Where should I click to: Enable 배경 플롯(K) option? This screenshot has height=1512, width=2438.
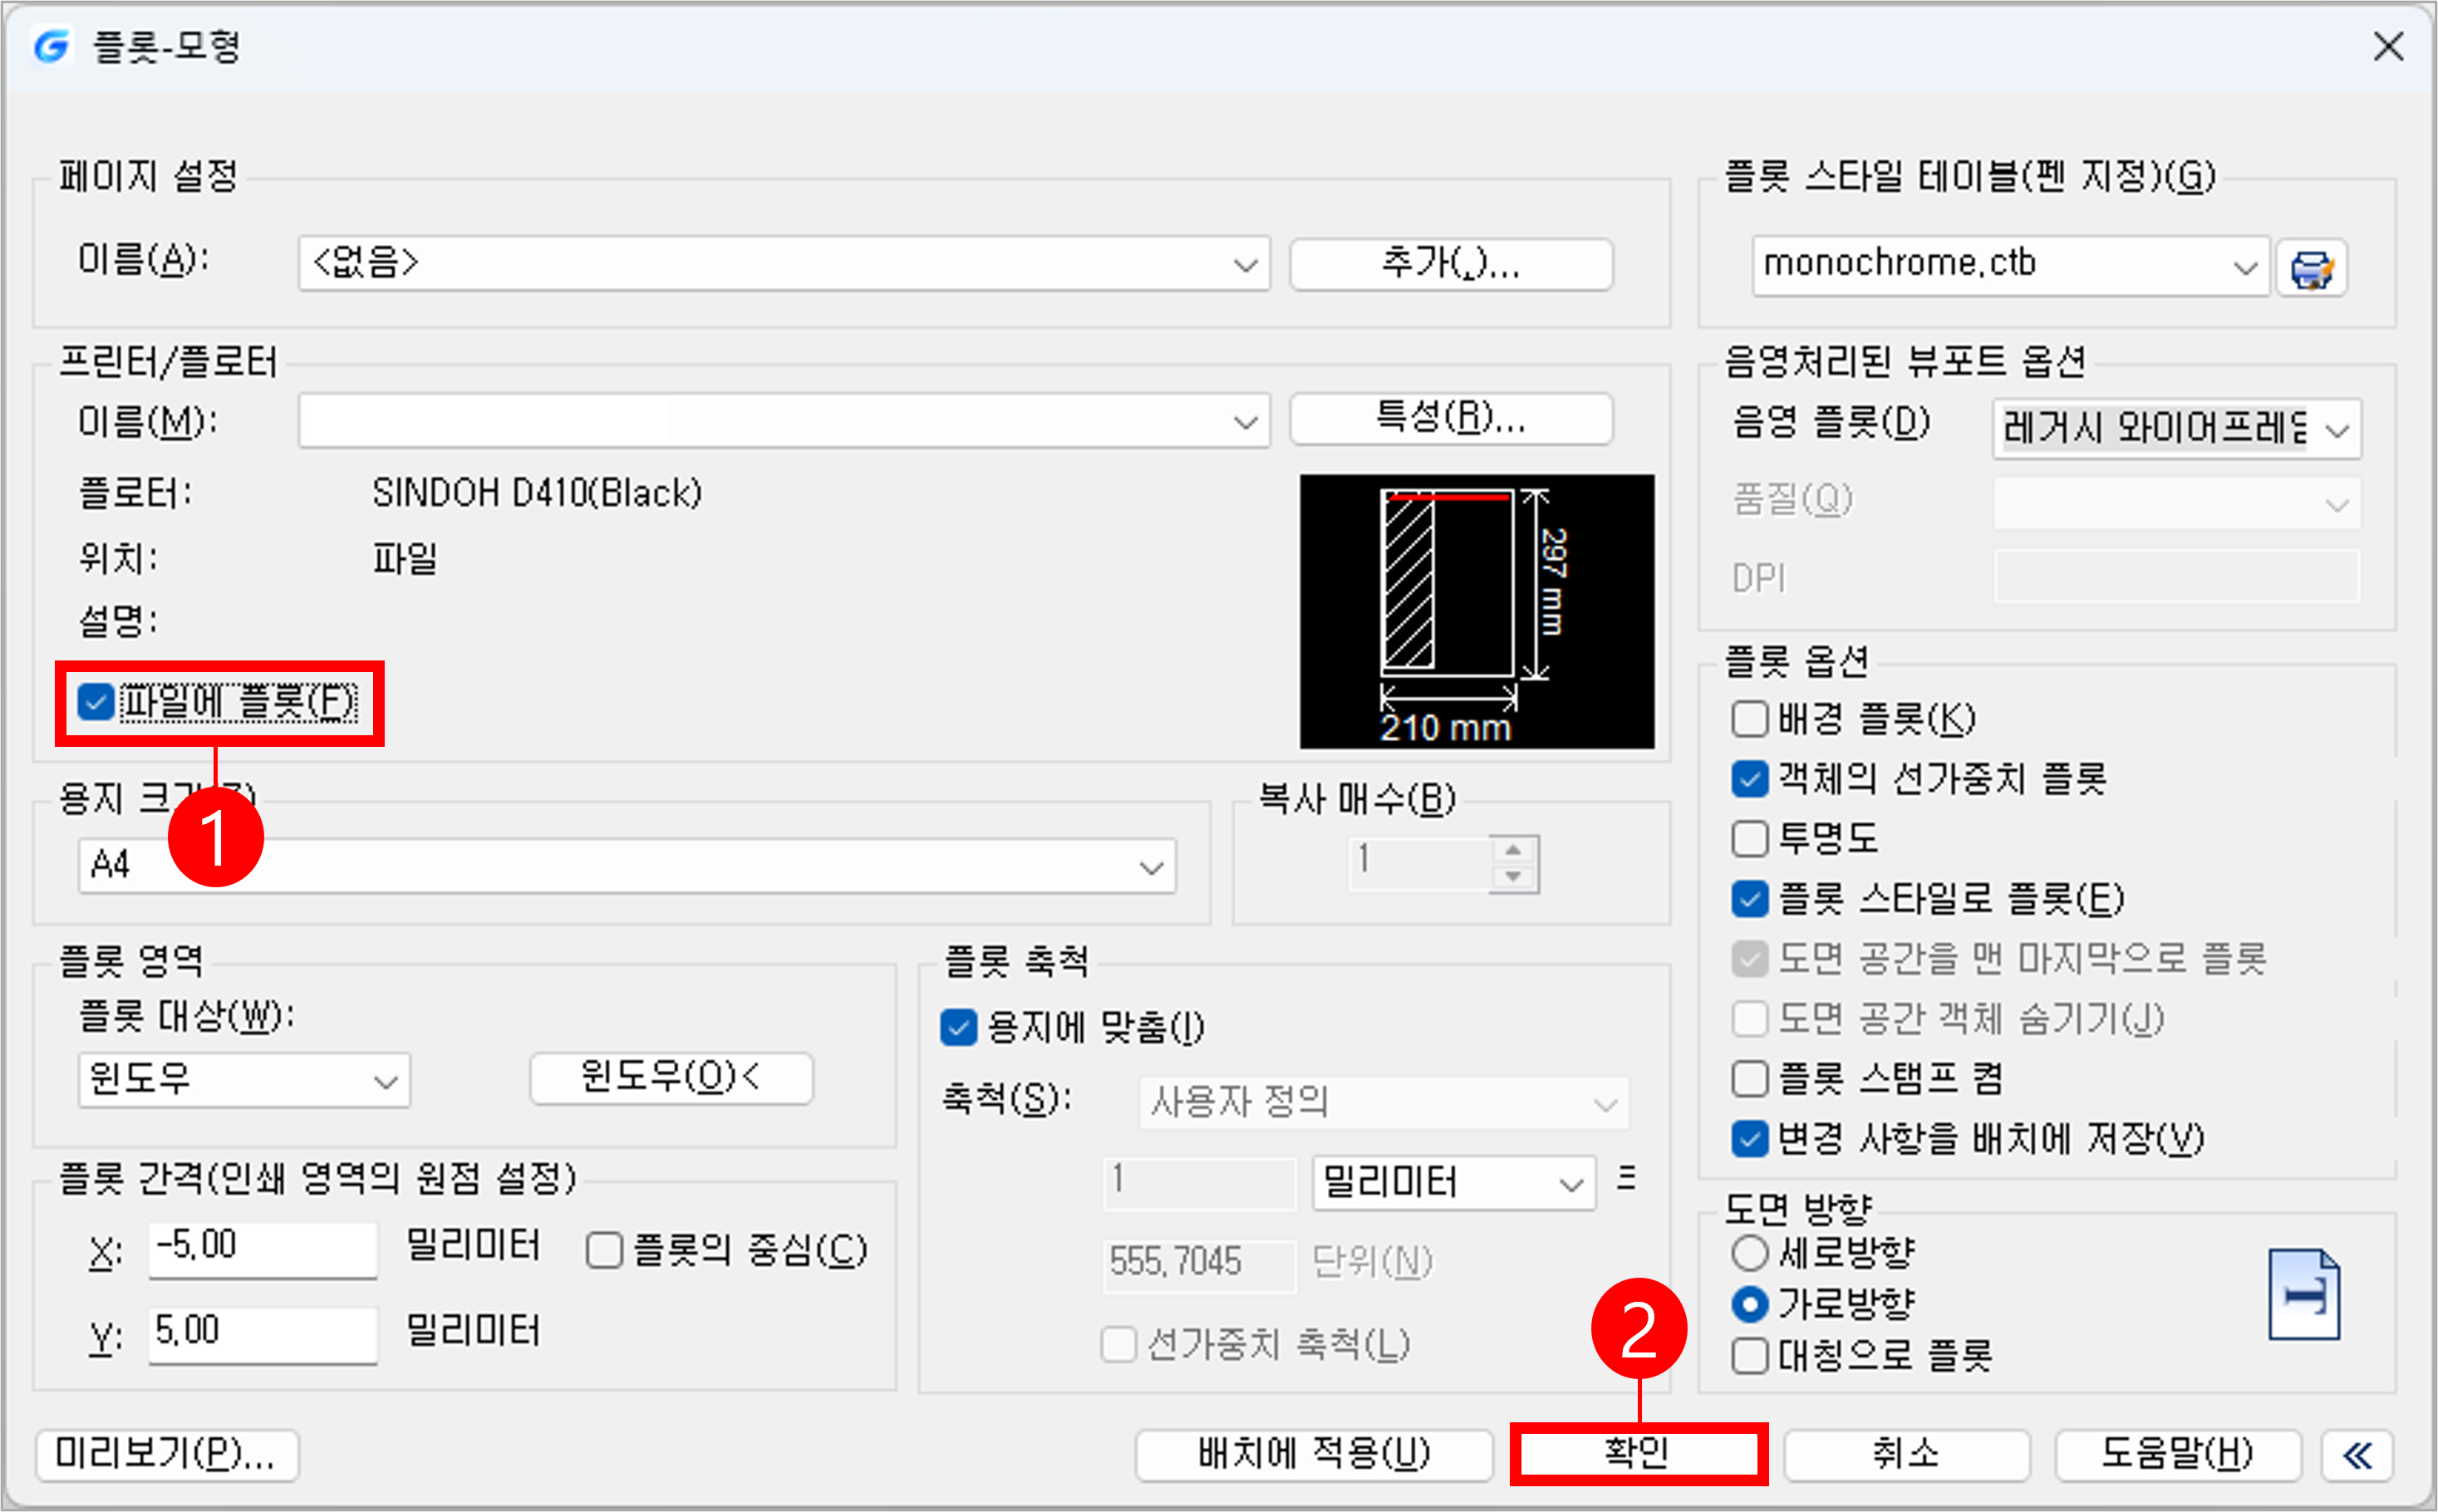[x=1750, y=718]
